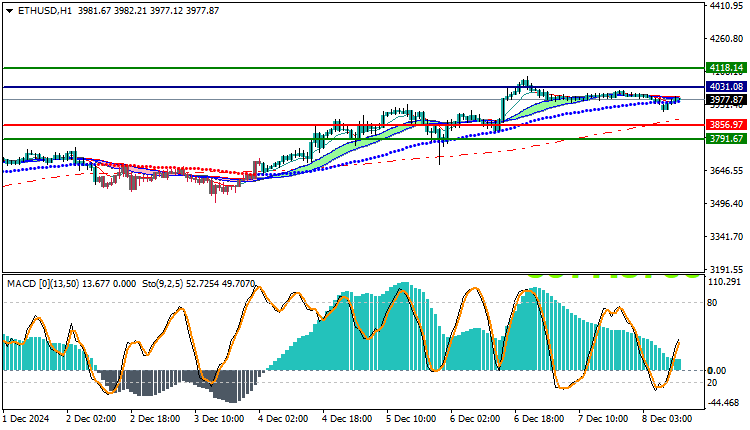Select the blue 4031.08 price level label

pos(726,87)
